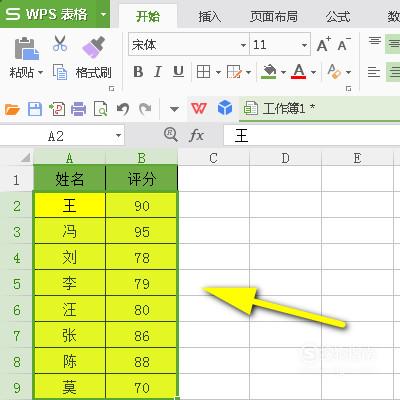
Task: Click the align left icon
Action: pos(374,72)
